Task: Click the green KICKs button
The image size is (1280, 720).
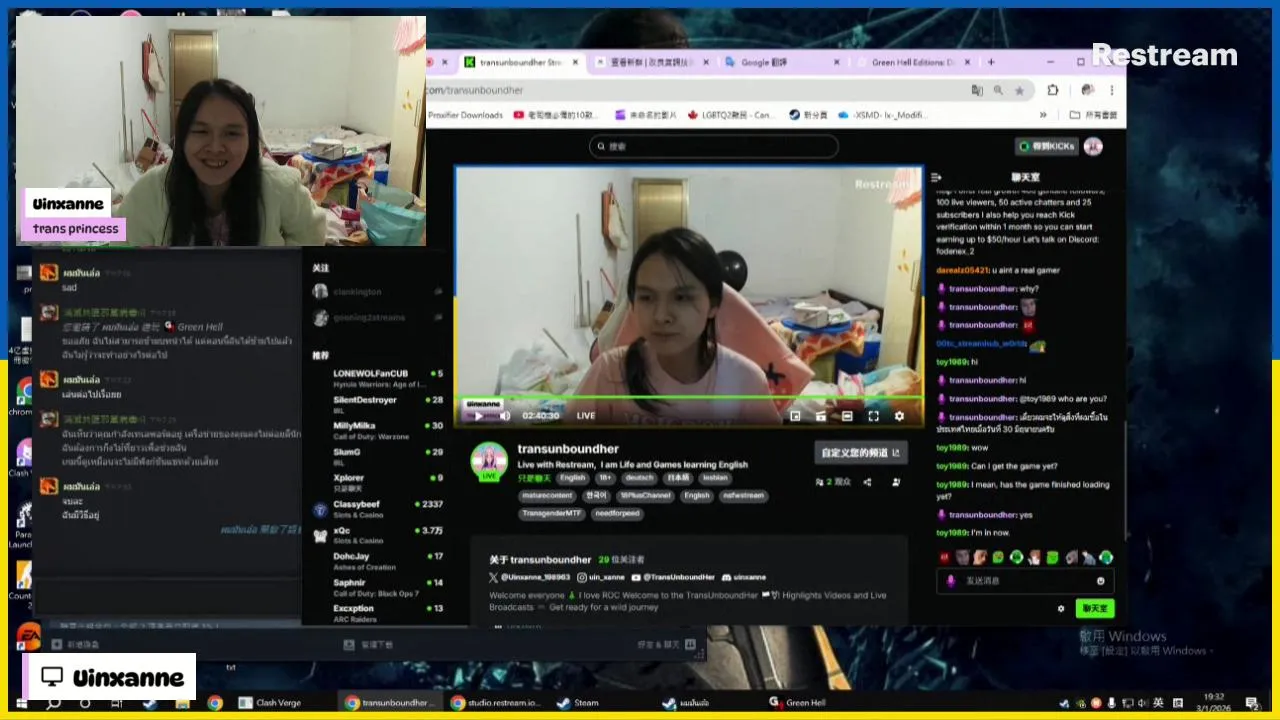Action: click(1046, 146)
